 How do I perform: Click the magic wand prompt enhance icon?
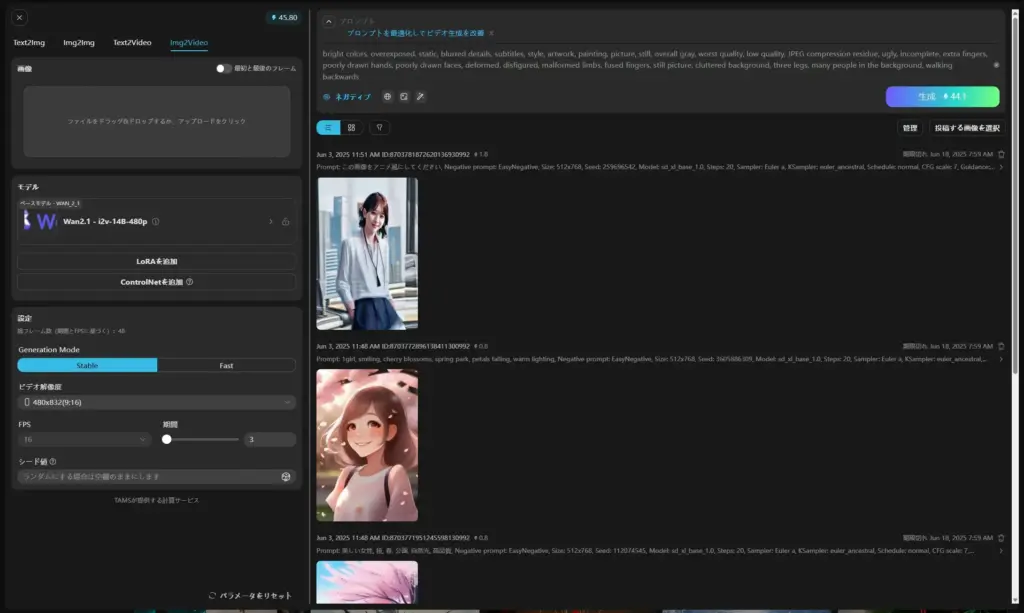tap(420, 97)
